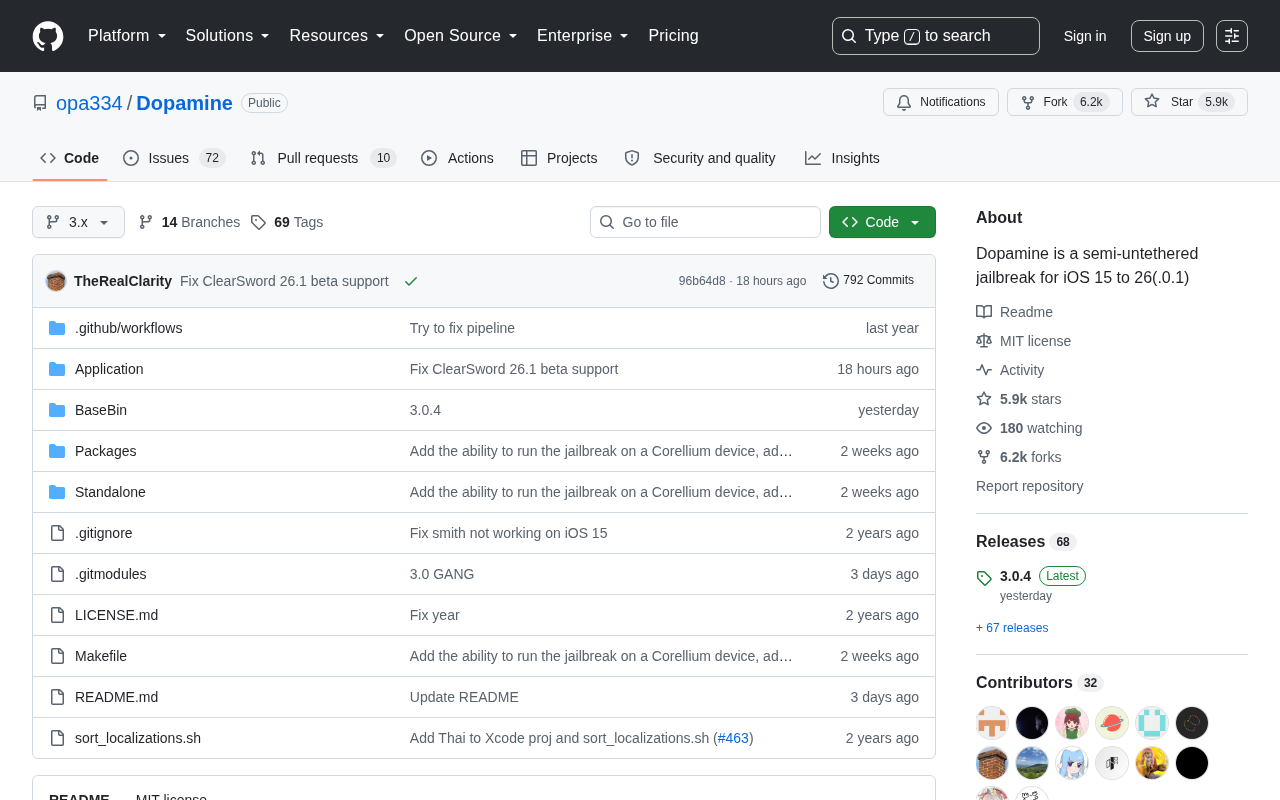Focus the 'Type / to search' field
This screenshot has height=800, width=1280.
tap(936, 36)
